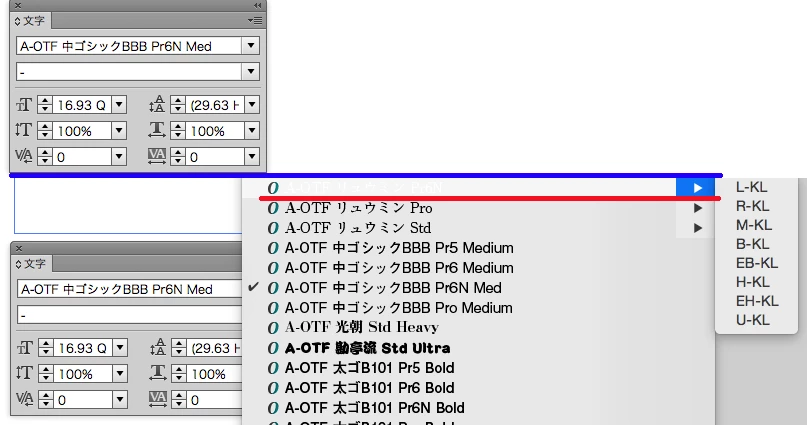Open kerning dropdown in lower panel
The image size is (807, 425).
pyautogui.click(x=120, y=400)
